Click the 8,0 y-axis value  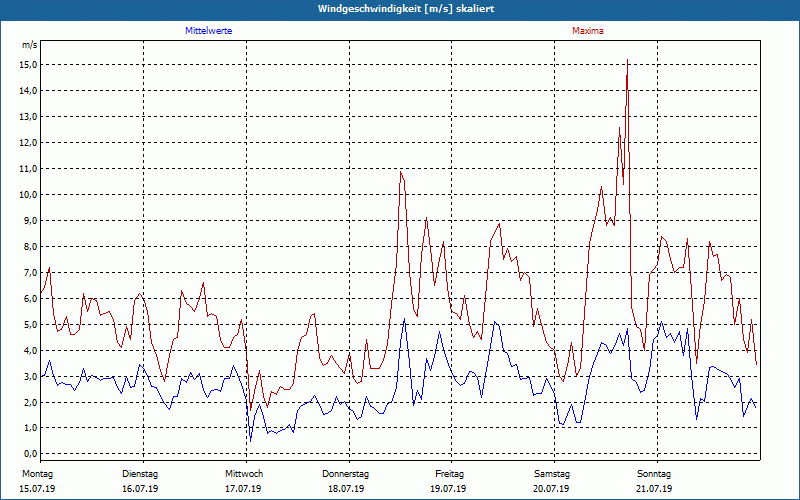pyautogui.click(x=30, y=247)
